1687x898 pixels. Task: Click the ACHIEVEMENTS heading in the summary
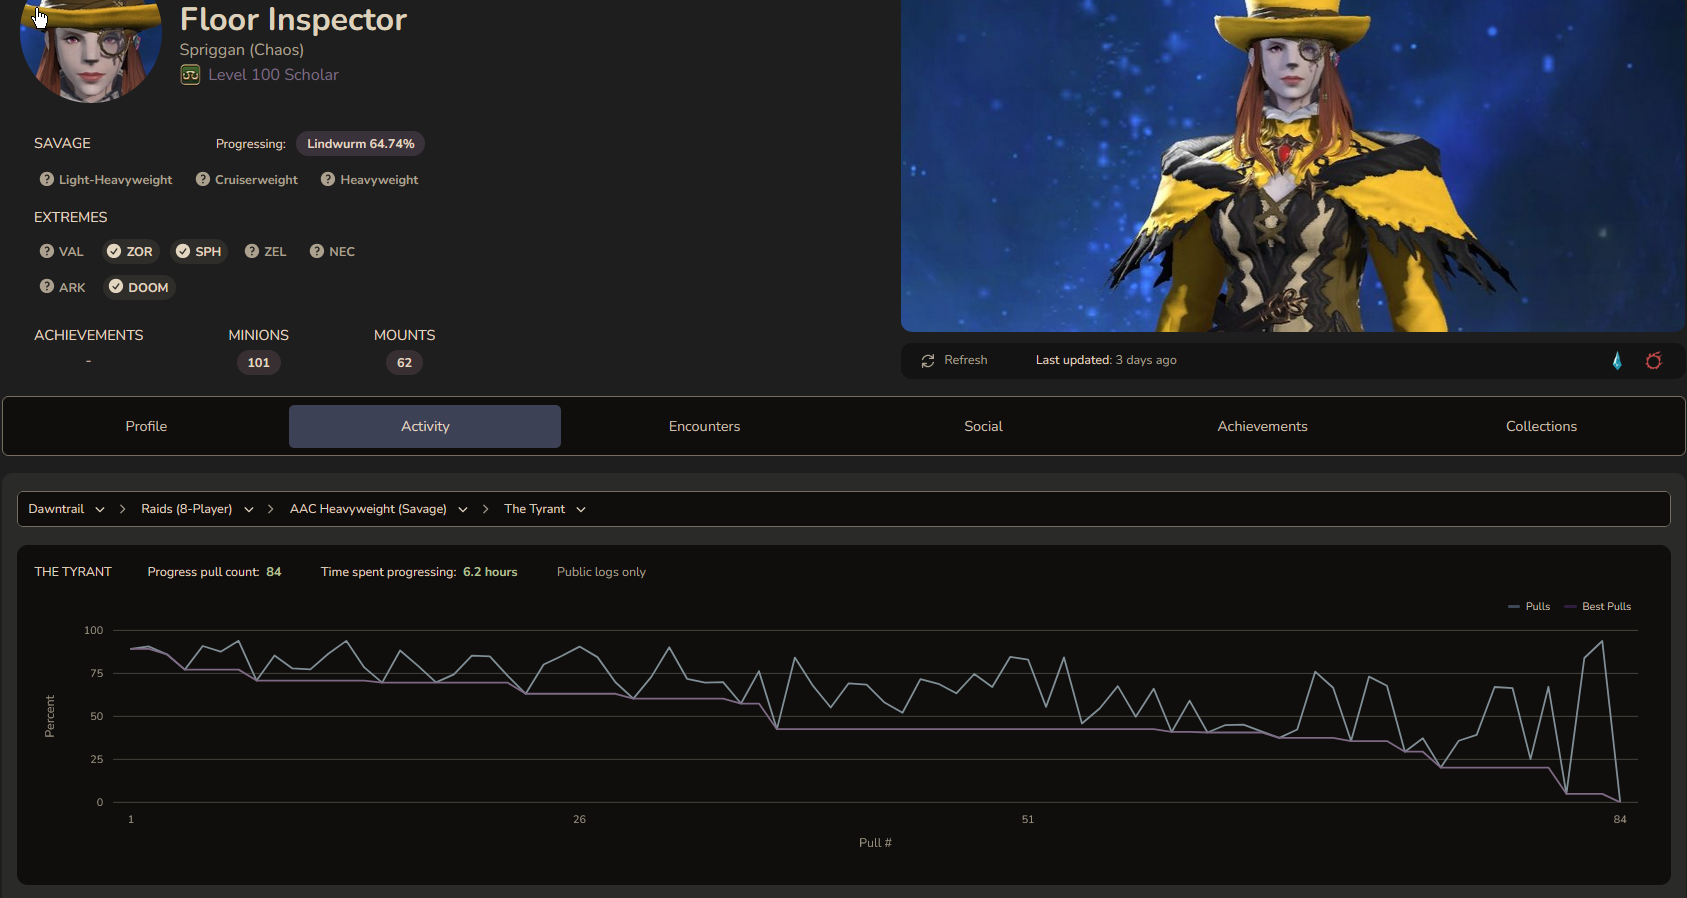[x=89, y=335]
